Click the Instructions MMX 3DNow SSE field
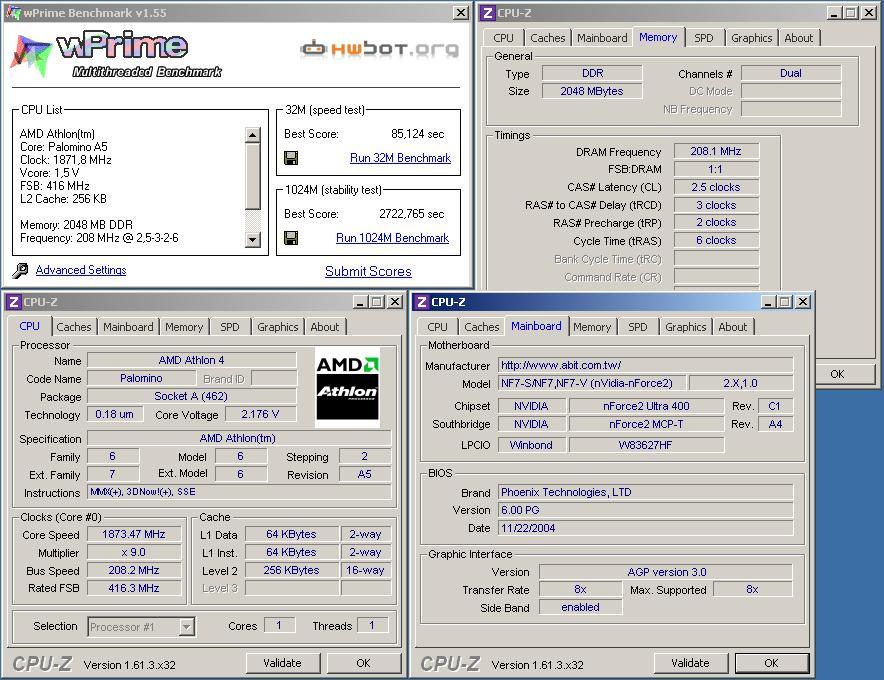 point(239,492)
